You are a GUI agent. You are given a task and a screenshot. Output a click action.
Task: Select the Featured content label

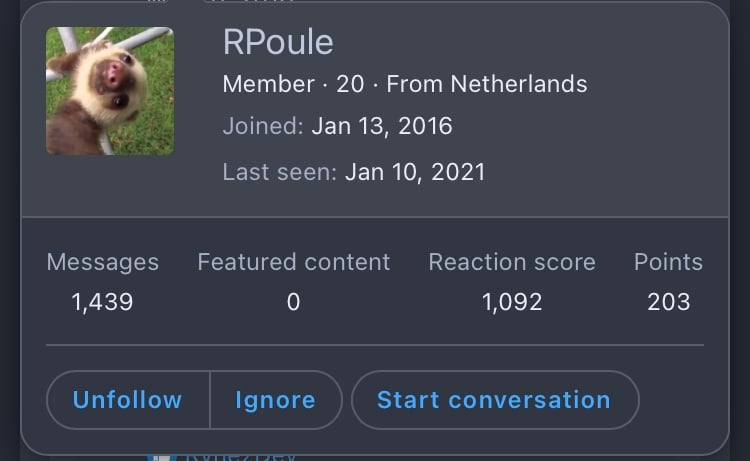(294, 262)
